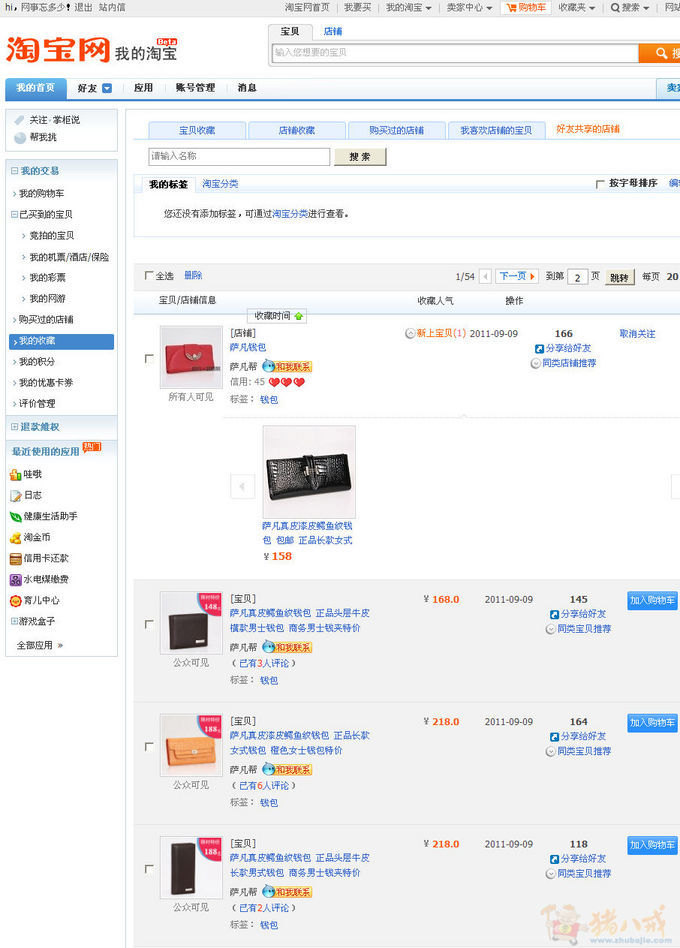680x948 pixels.
Task: Open the 搜索 dropdown in top bar
Action: 630,7
